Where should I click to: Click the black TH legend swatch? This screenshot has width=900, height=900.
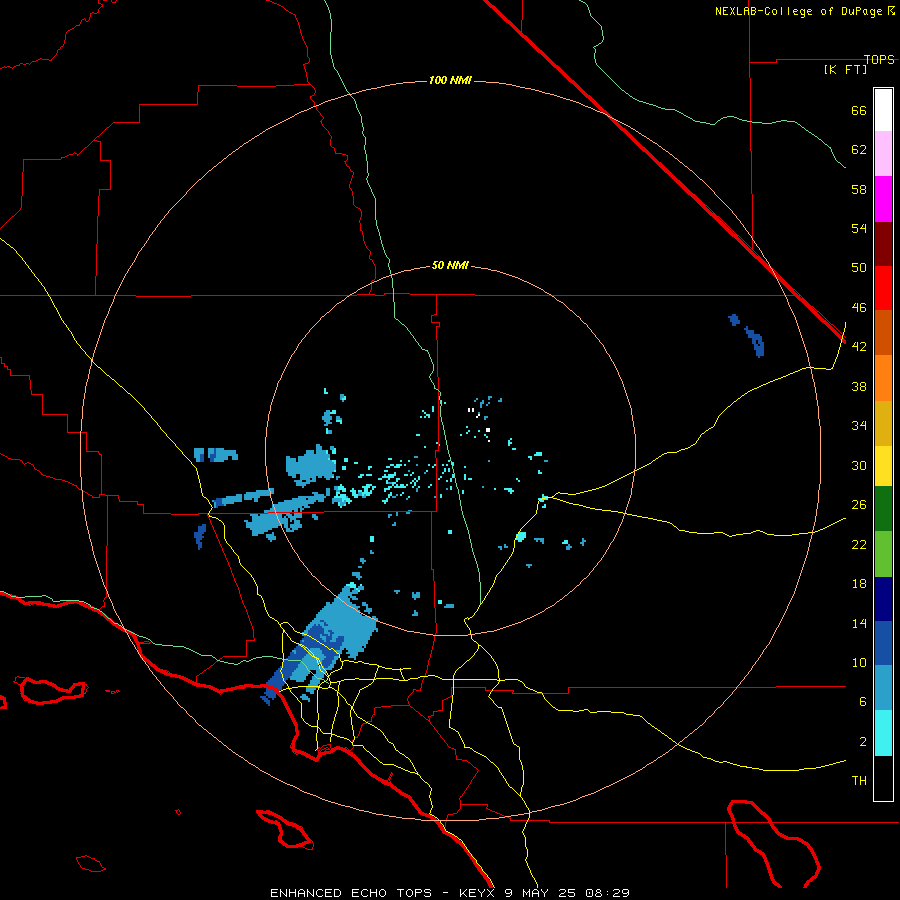coord(883,778)
